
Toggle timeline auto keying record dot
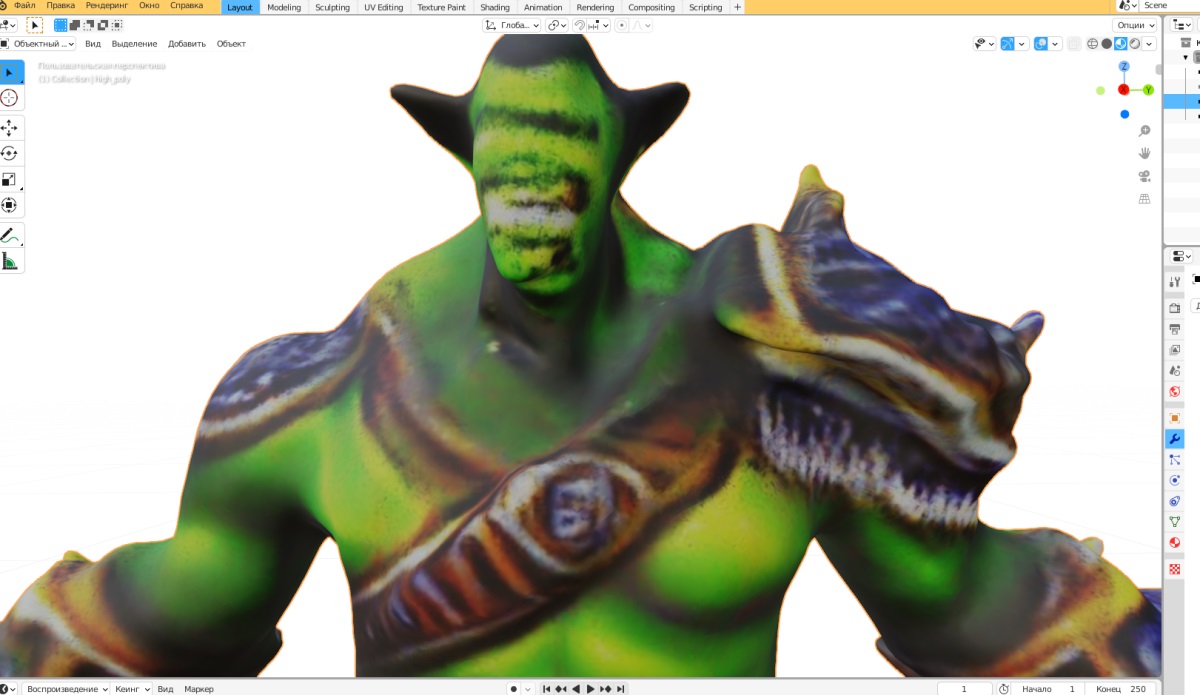[513, 689]
